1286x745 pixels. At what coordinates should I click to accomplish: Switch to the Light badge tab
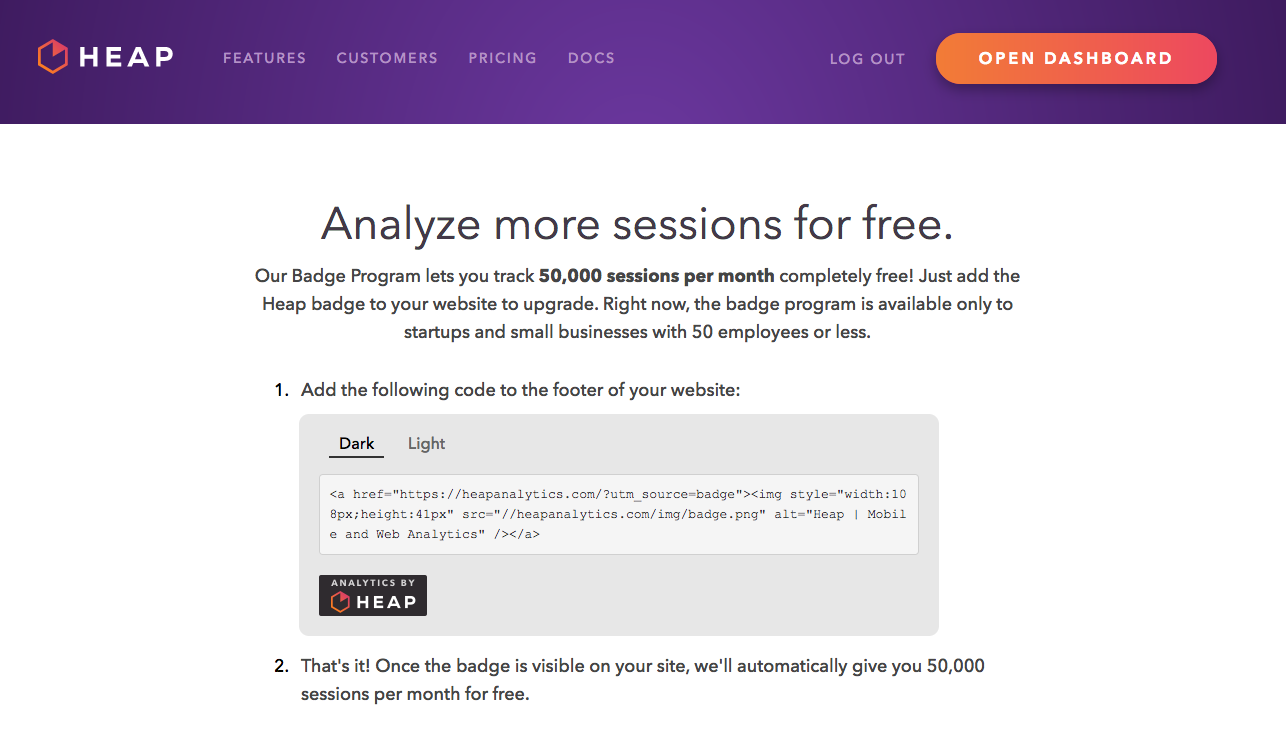coord(427,444)
